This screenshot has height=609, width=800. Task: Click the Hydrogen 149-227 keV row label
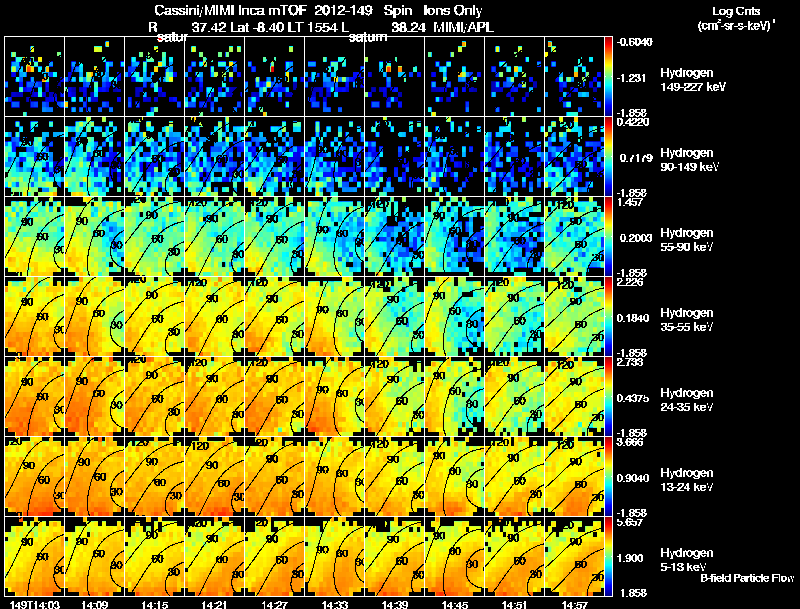click(x=692, y=80)
